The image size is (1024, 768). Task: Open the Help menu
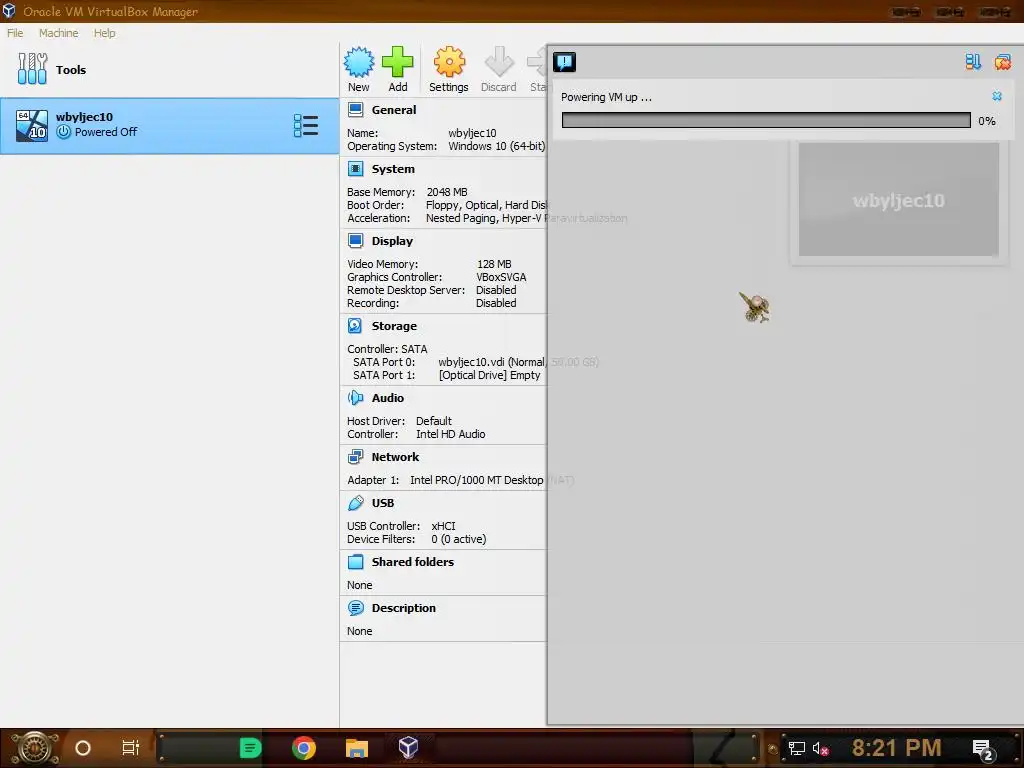click(104, 33)
